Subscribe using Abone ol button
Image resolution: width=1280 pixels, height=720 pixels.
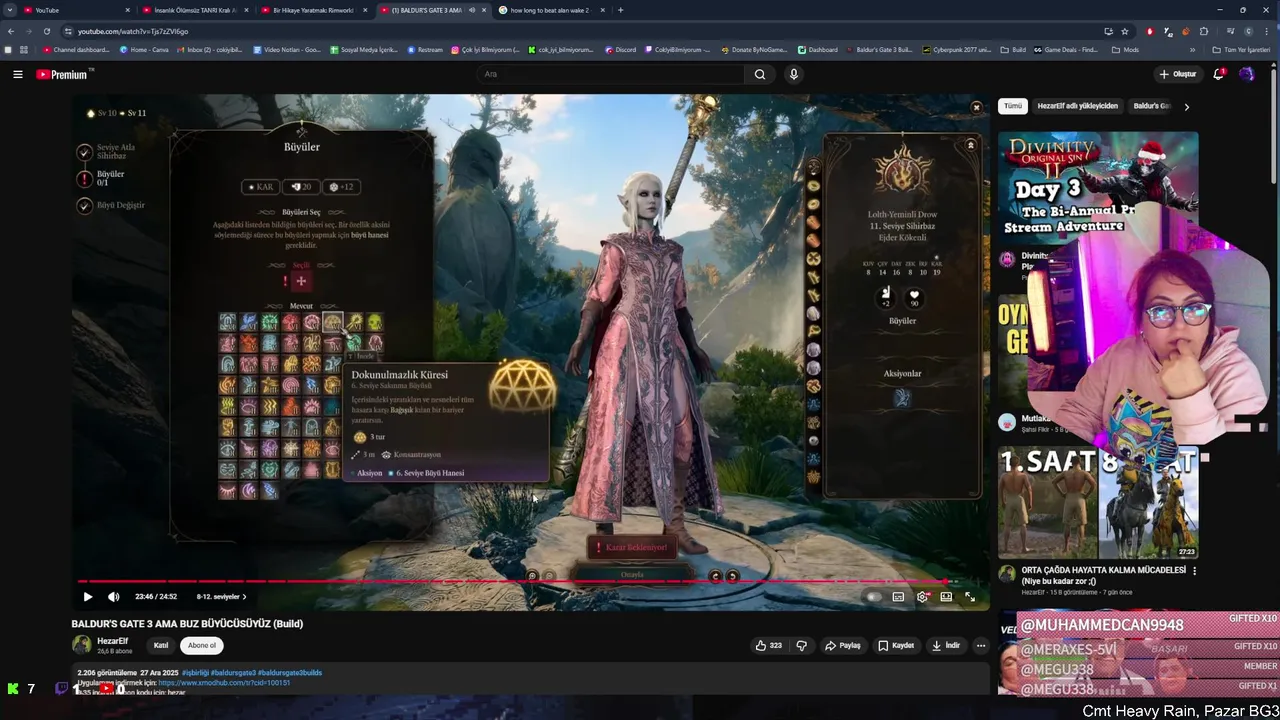(x=202, y=645)
